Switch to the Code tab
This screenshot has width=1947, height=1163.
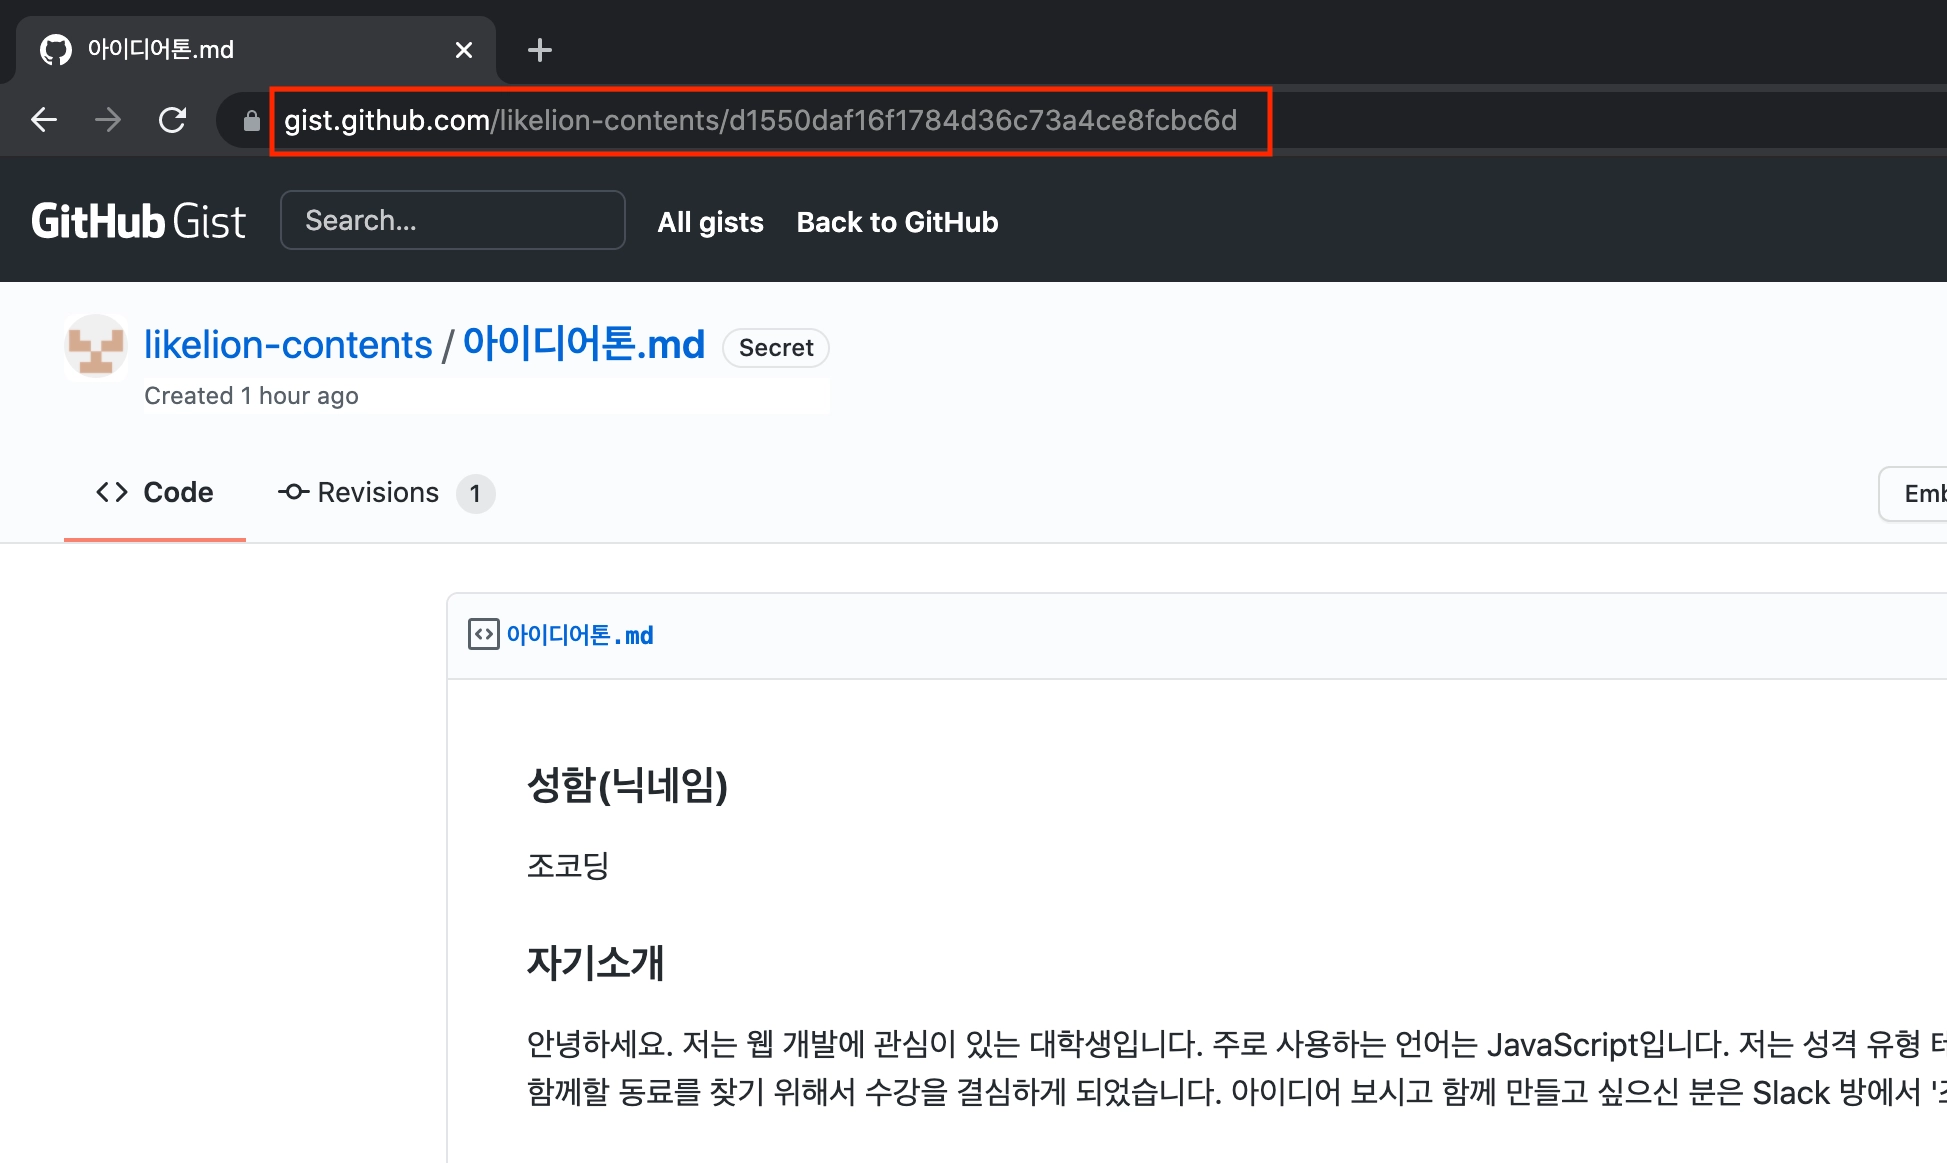point(155,492)
